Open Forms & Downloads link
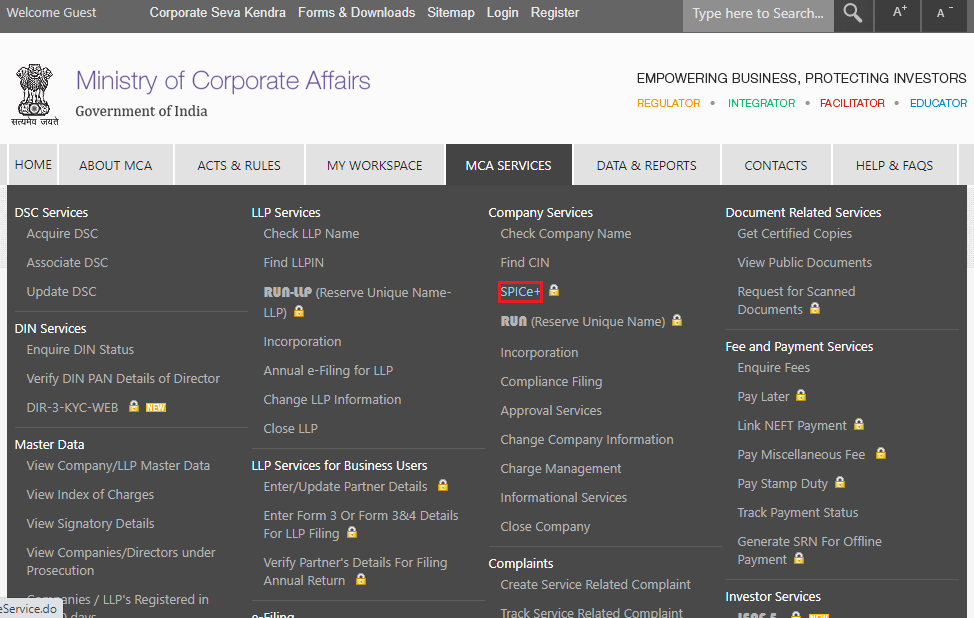 click(x=357, y=12)
